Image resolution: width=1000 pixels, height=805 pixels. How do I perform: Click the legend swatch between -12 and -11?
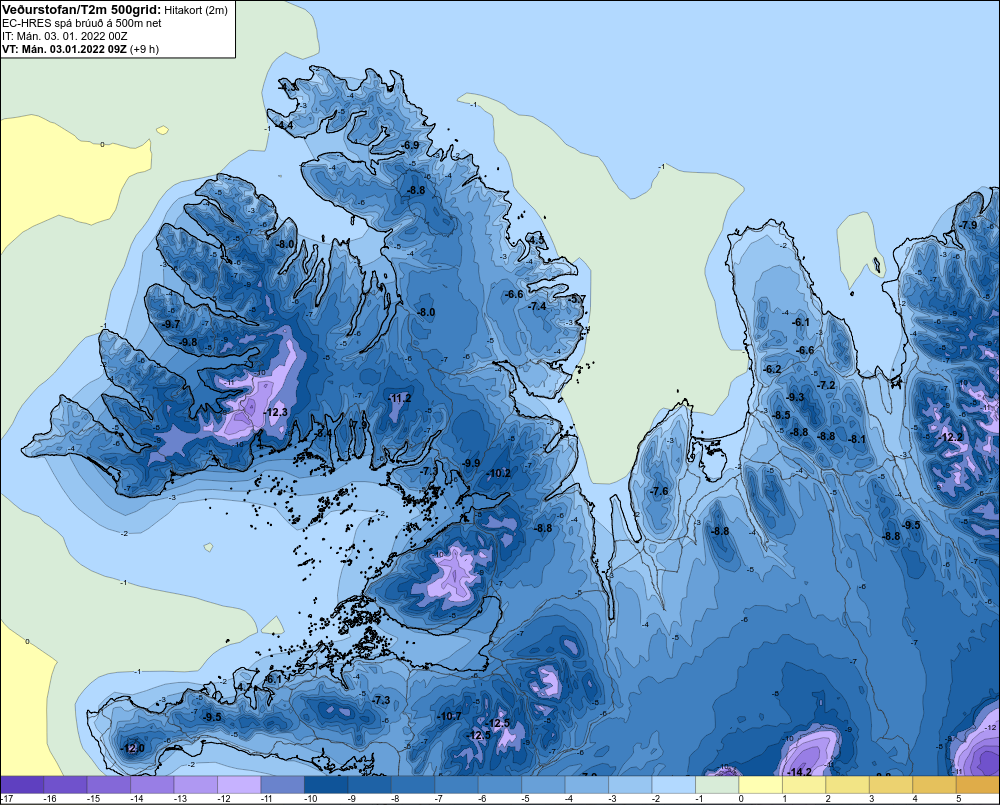[239, 785]
